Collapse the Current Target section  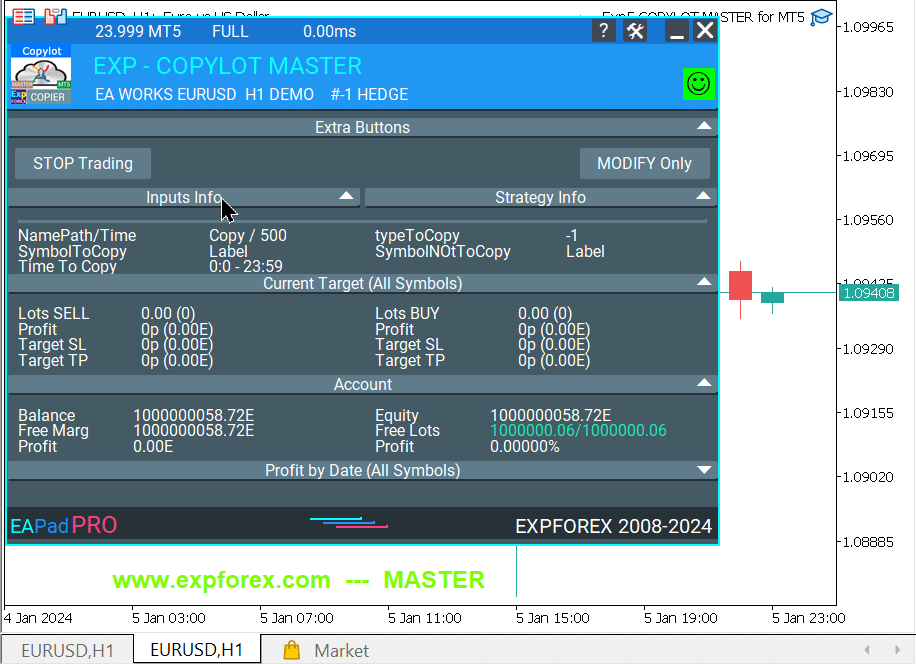(x=704, y=283)
